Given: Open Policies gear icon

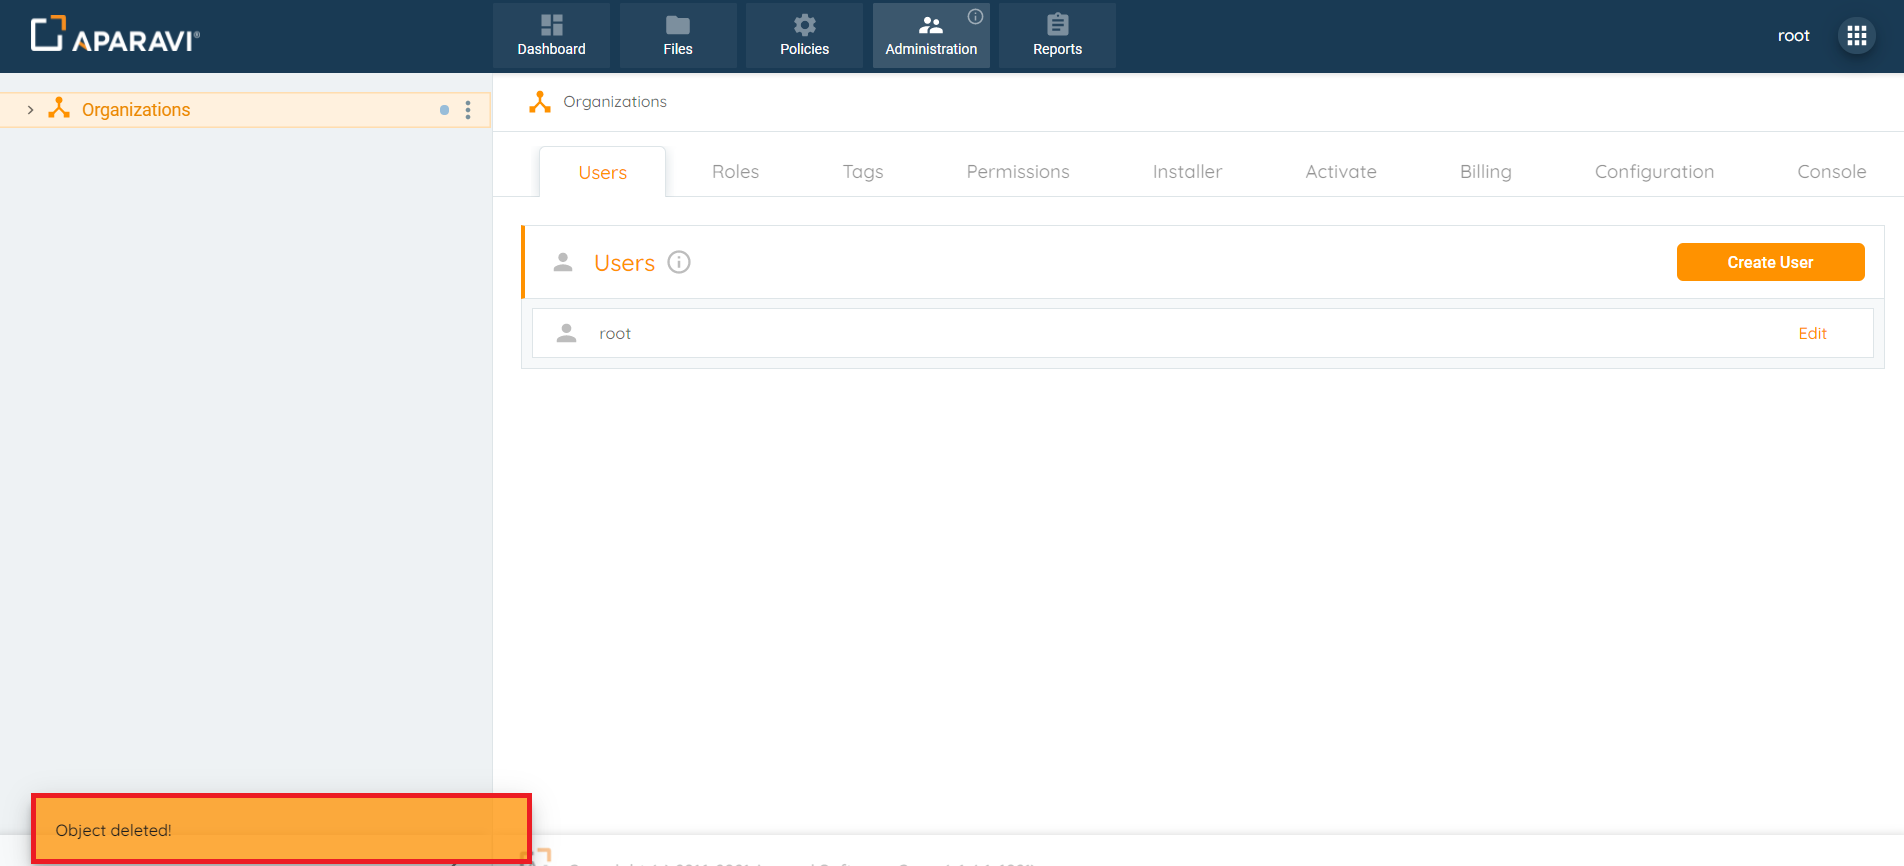Looking at the screenshot, I should 804,25.
